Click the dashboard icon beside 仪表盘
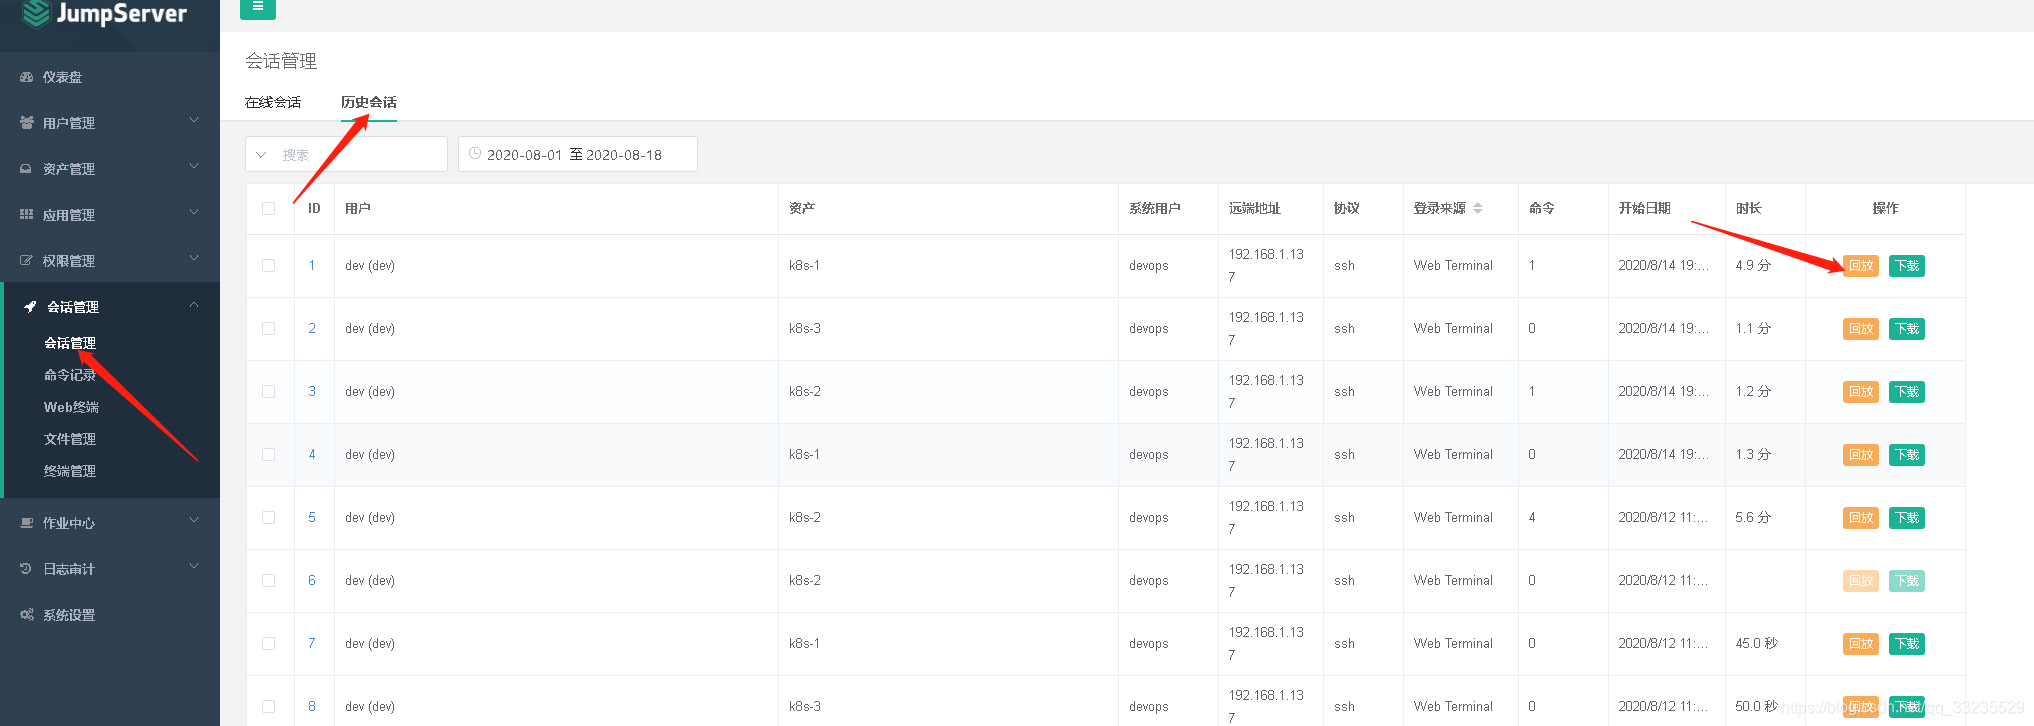Image resolution: width=2034 pixels, height=726 pixels. pos(27,77)
